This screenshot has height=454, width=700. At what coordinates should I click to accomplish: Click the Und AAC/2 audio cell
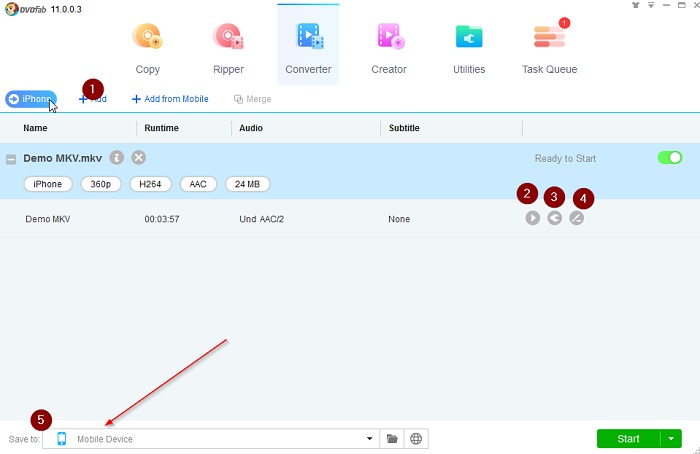(x=262, y=219)
